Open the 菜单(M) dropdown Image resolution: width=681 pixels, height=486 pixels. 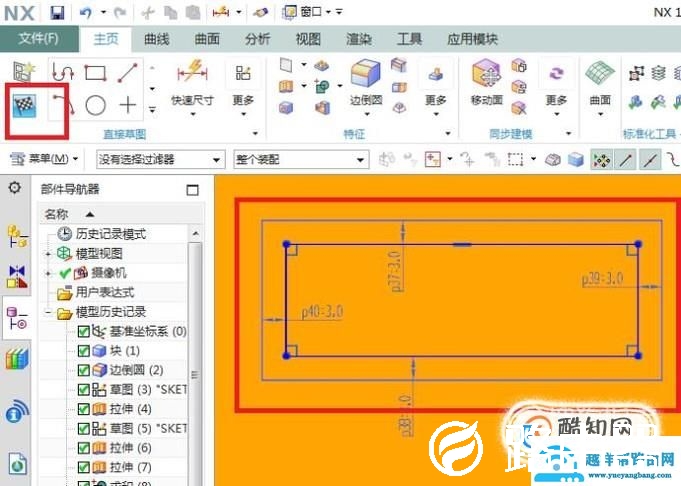[x=44, y=159]
